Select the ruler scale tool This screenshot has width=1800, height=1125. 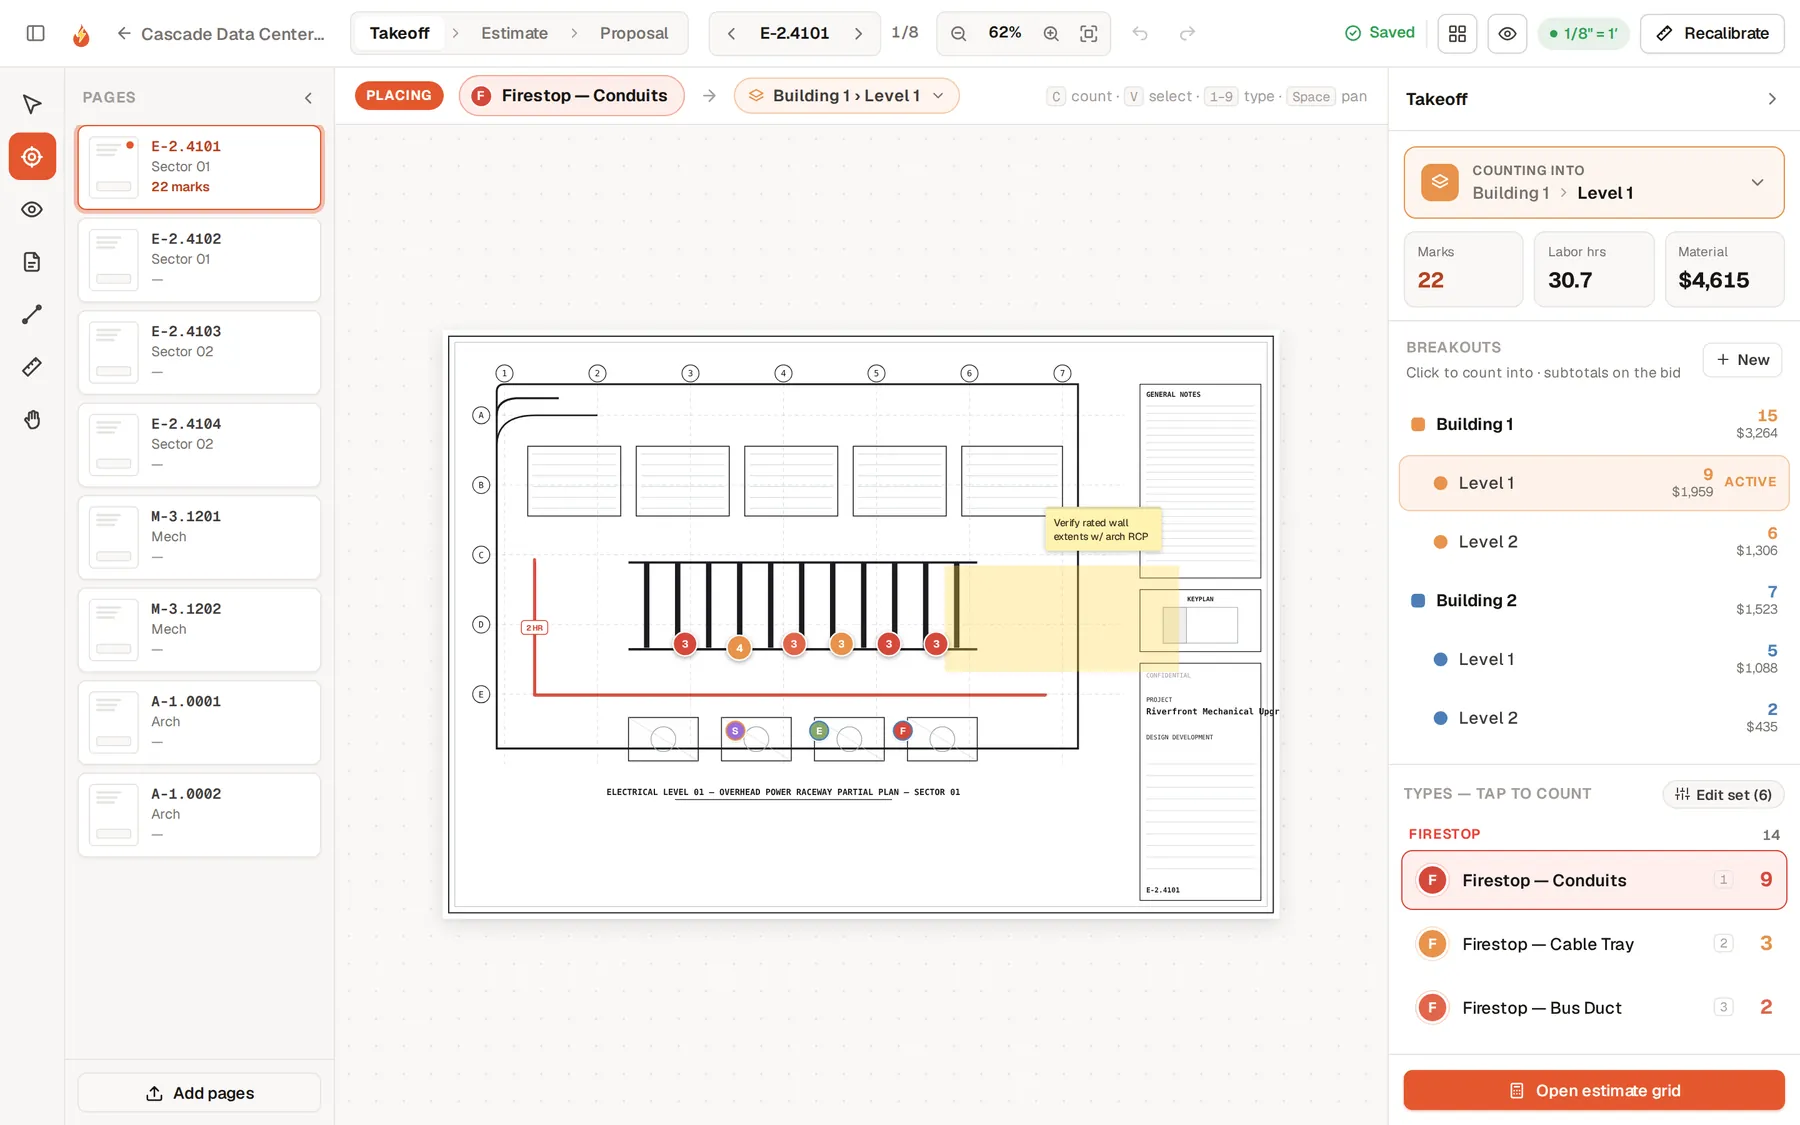(x=32, y=367)
